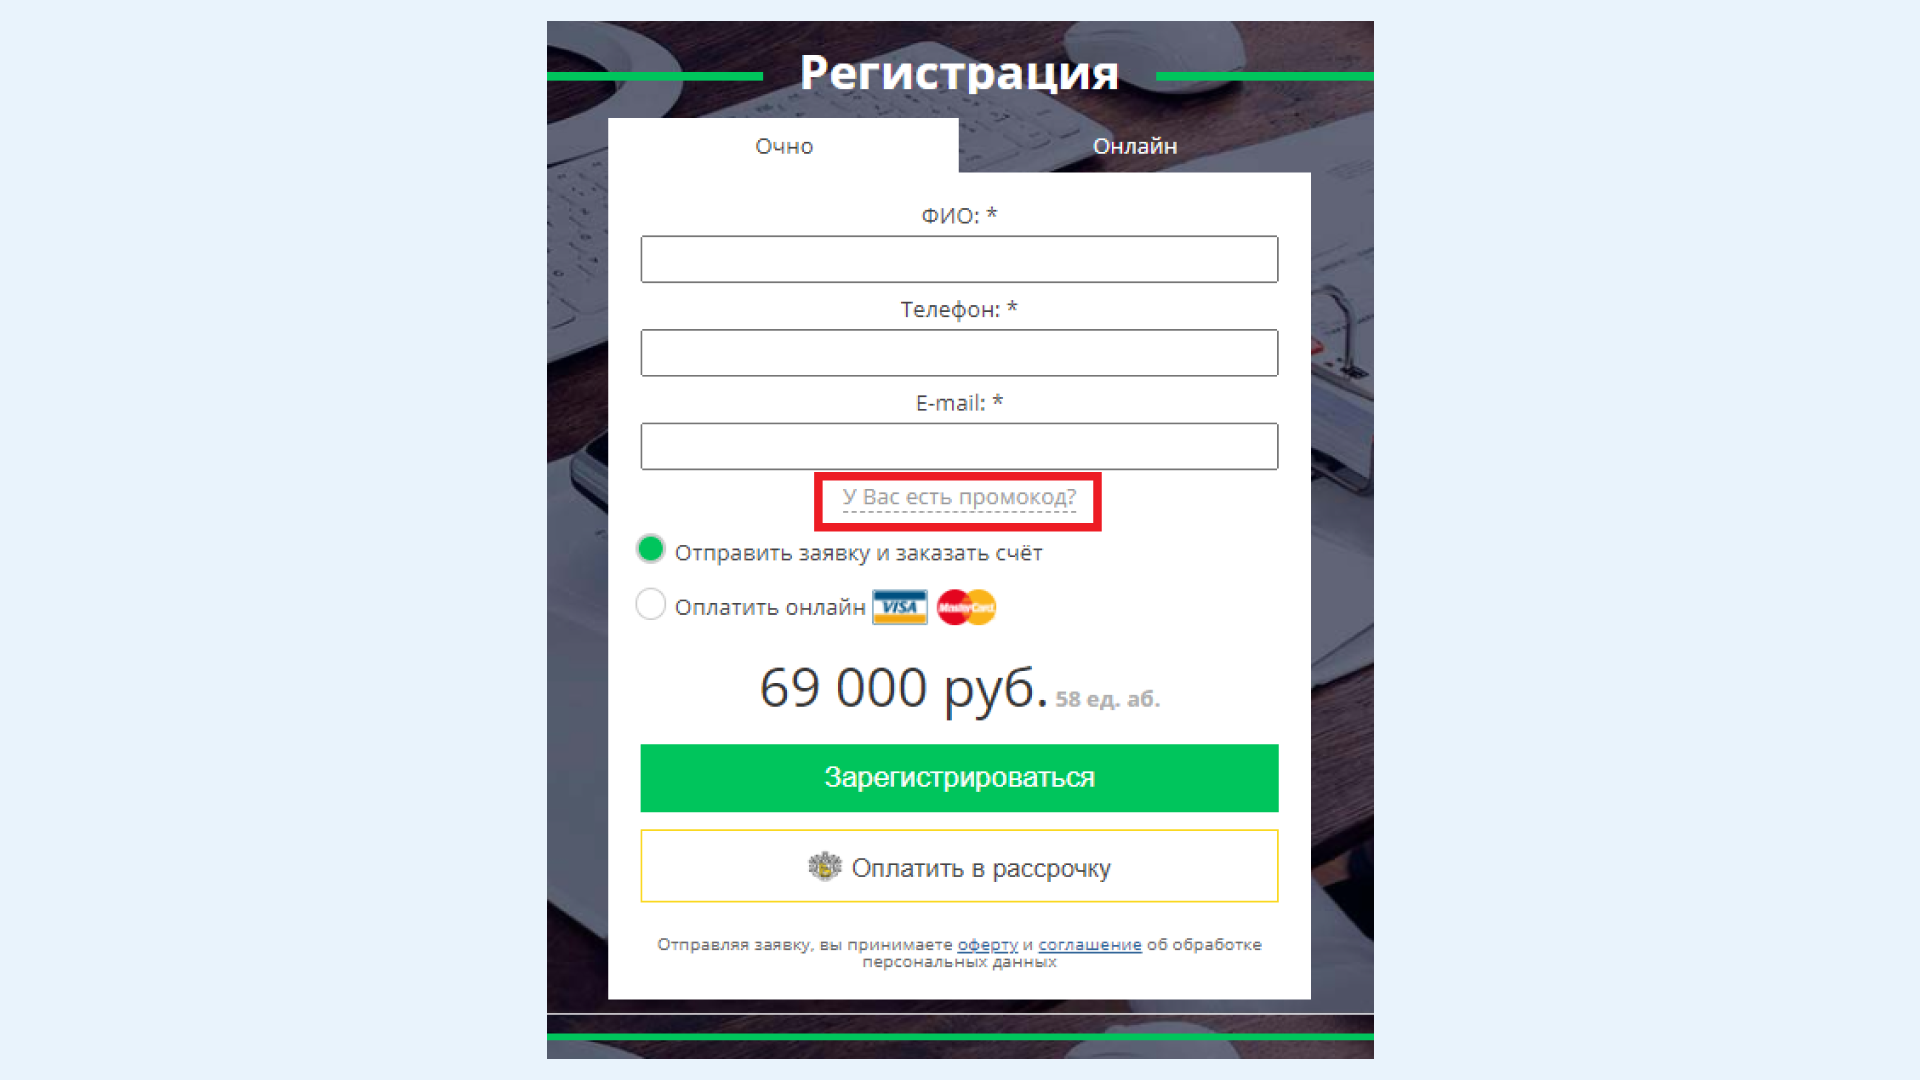Click the MasterCard logo icon

point(966,607)
